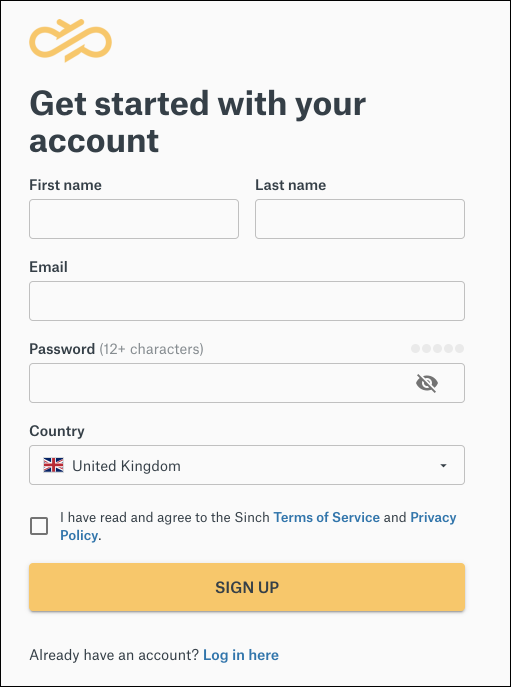Image resolution: width=511 pixels, height=687 pixels.
Task: Follow the Log in here link
Action: point(241,655)
